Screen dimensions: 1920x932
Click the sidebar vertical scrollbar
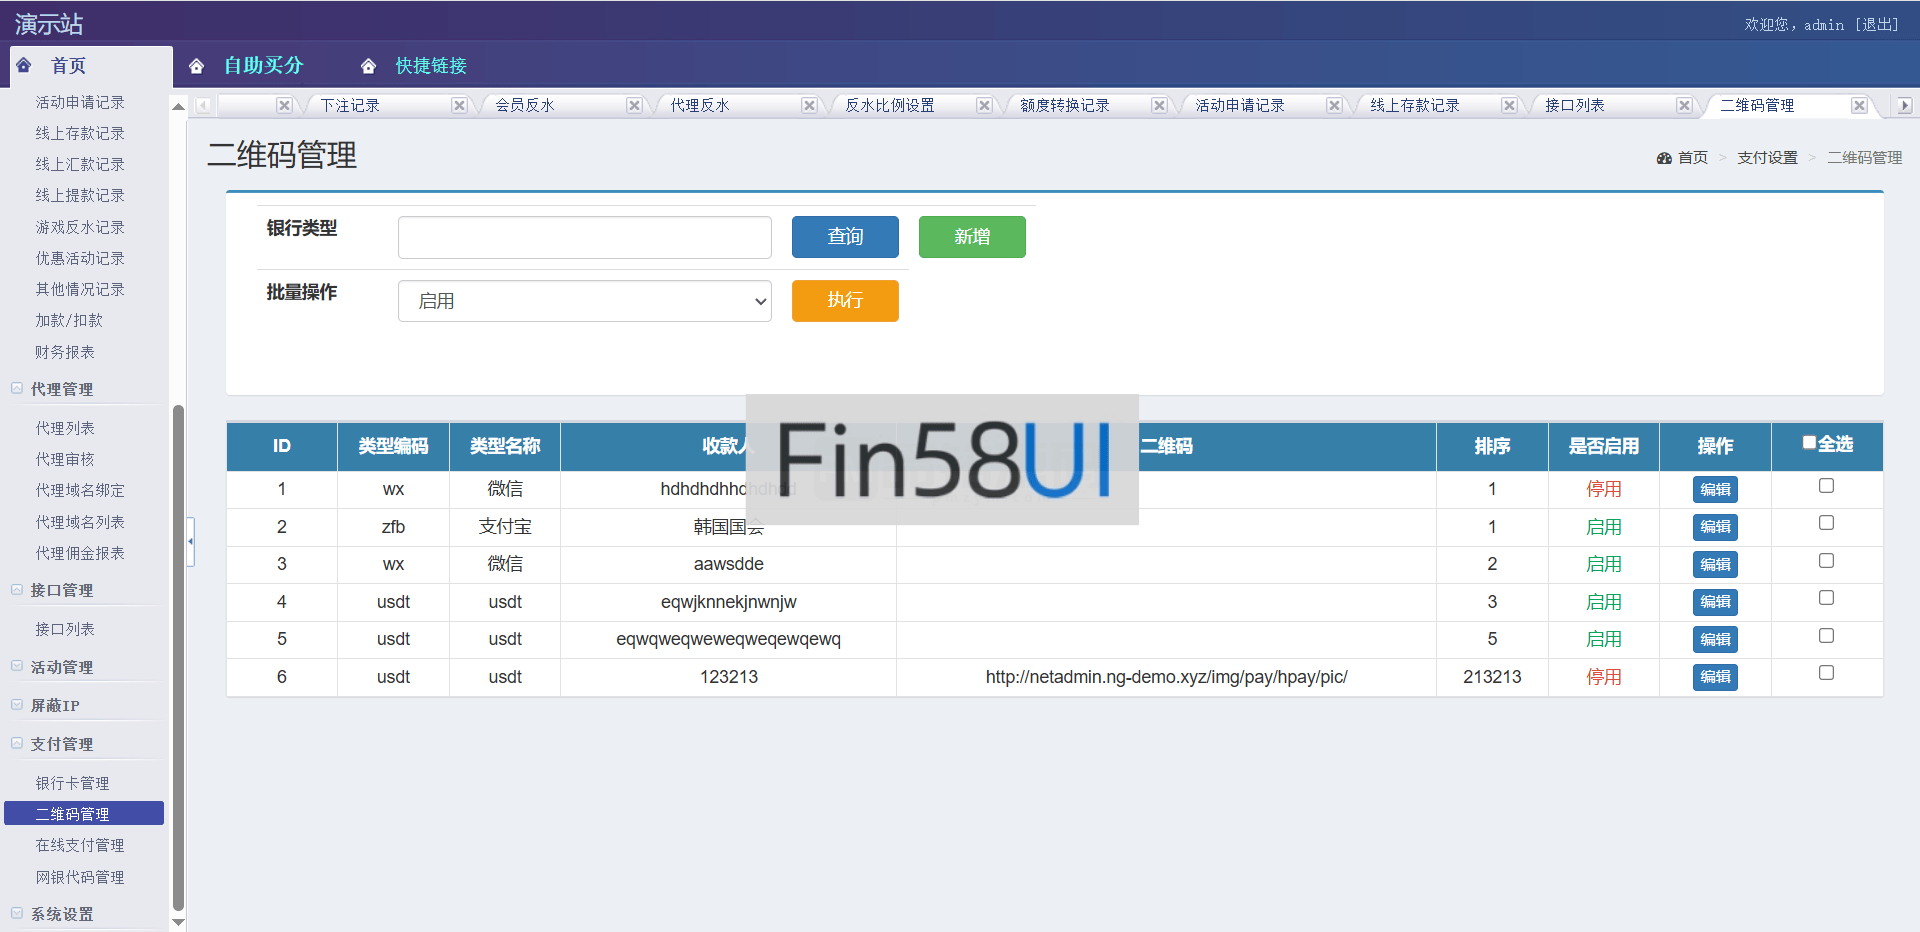pos(178,650)
